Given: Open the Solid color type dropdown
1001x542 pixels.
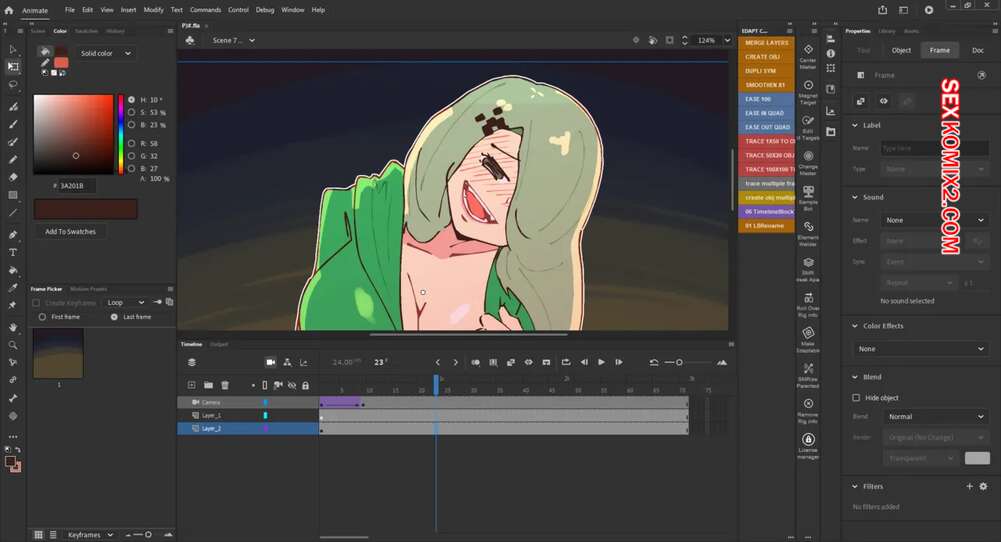Looking at the screenshot, I should point(106,53).
